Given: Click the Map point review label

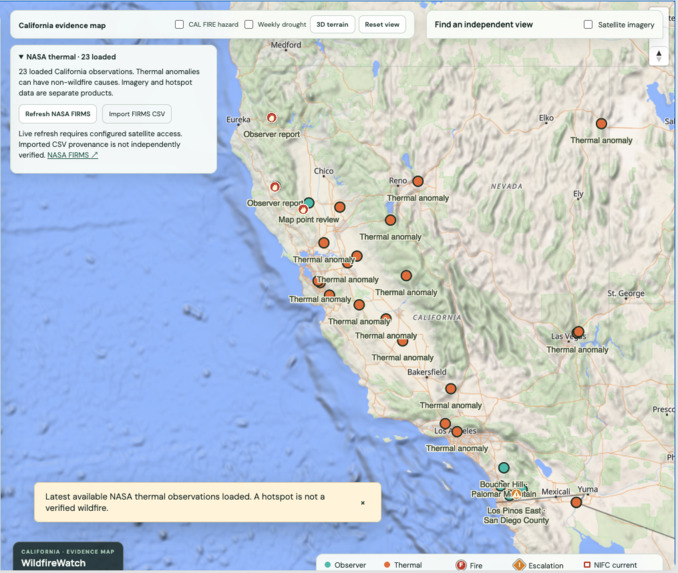Looking at the screenshot, I should (309, 220).
